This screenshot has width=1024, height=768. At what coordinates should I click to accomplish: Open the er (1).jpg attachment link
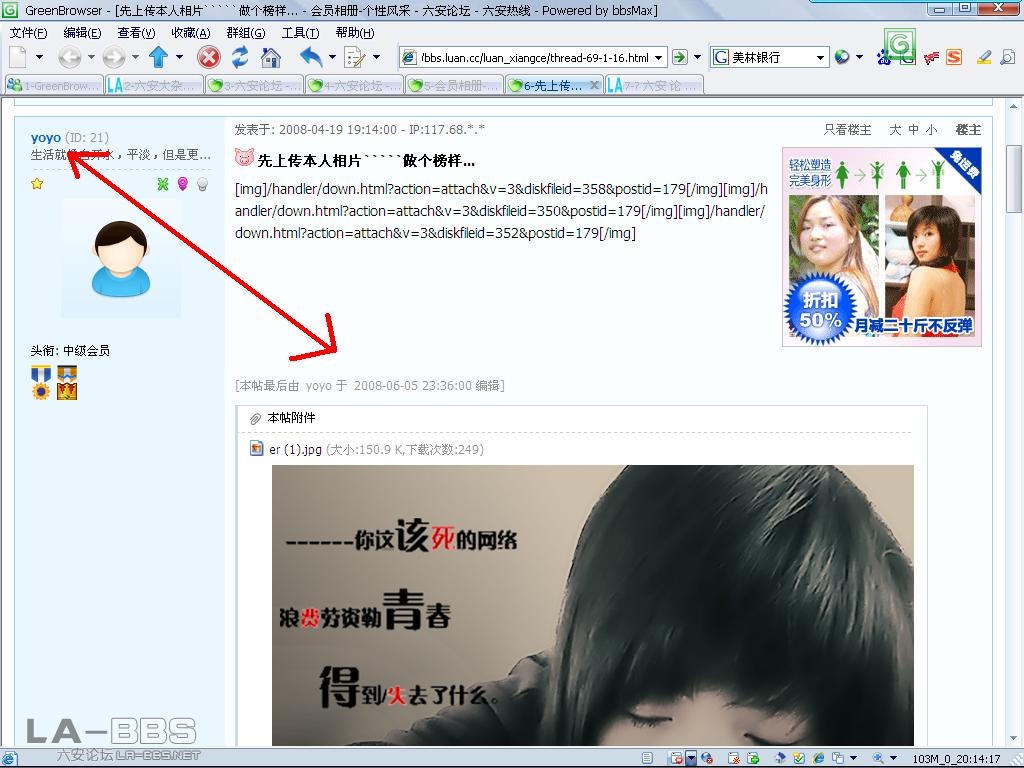coord(295,450)
